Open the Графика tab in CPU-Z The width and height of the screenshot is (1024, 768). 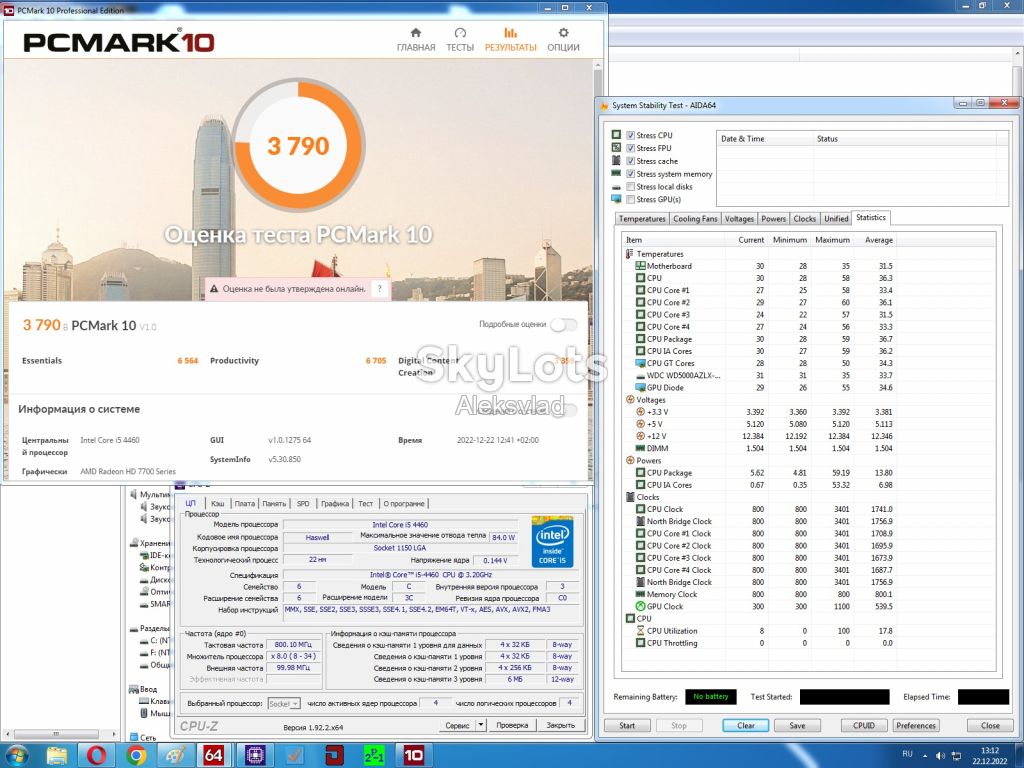(x=335, y=504)
